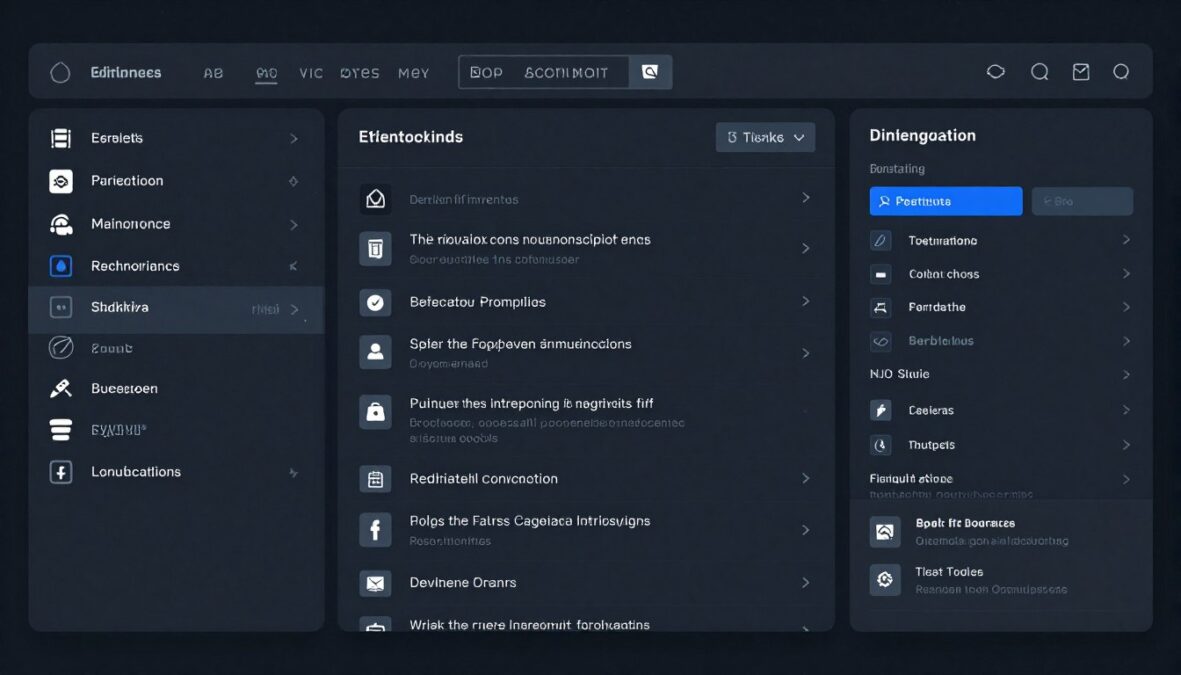Expand the Esrelets sidebar chevron
This screenshot has width=1181, height=675.
[294, 139]
